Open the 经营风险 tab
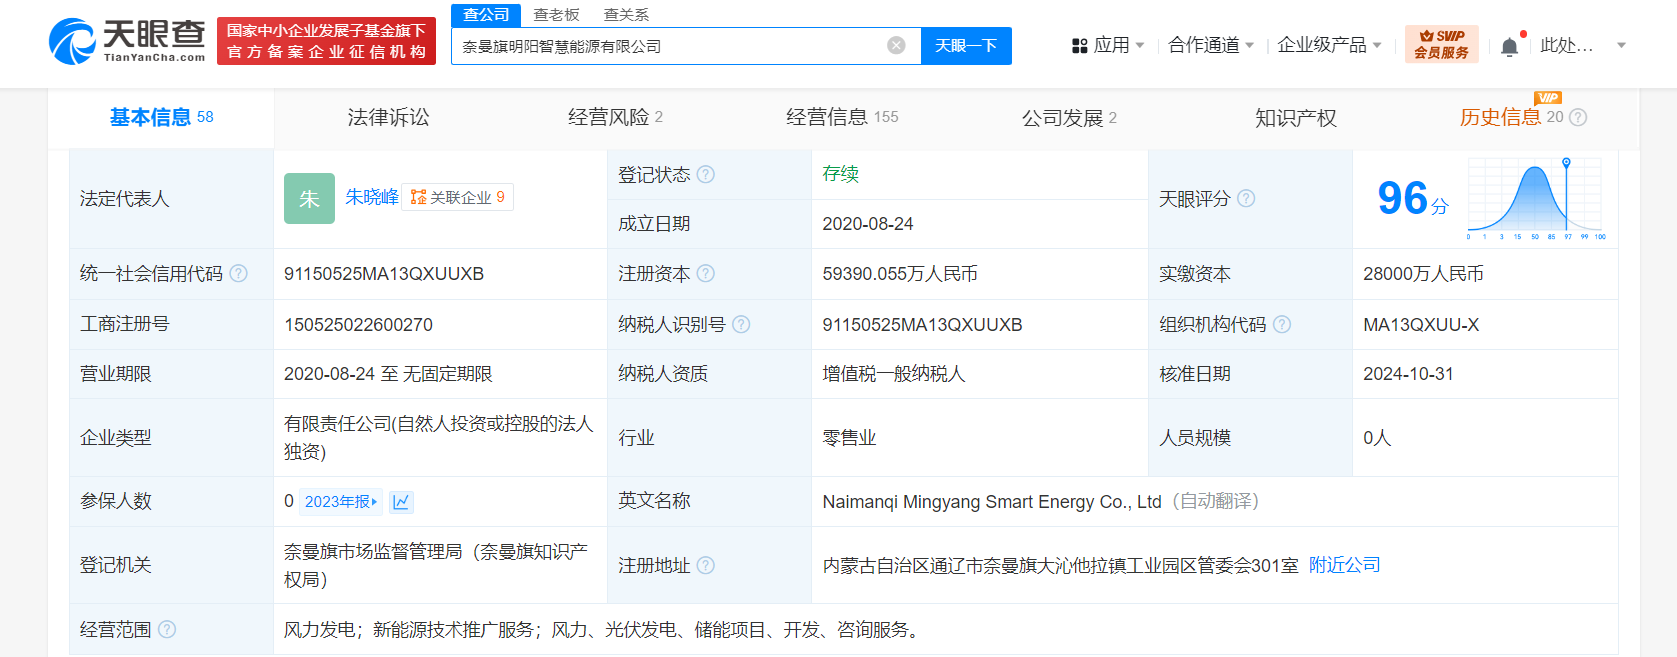 coord(615,117)
